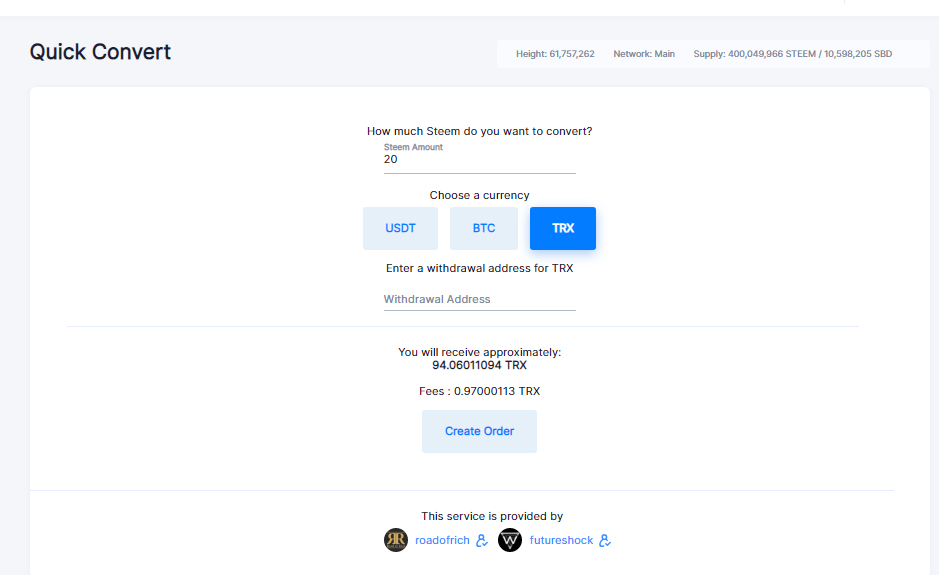
Task: Click 'Enter a withdrawal address for TRX' label
Action: 480,268
